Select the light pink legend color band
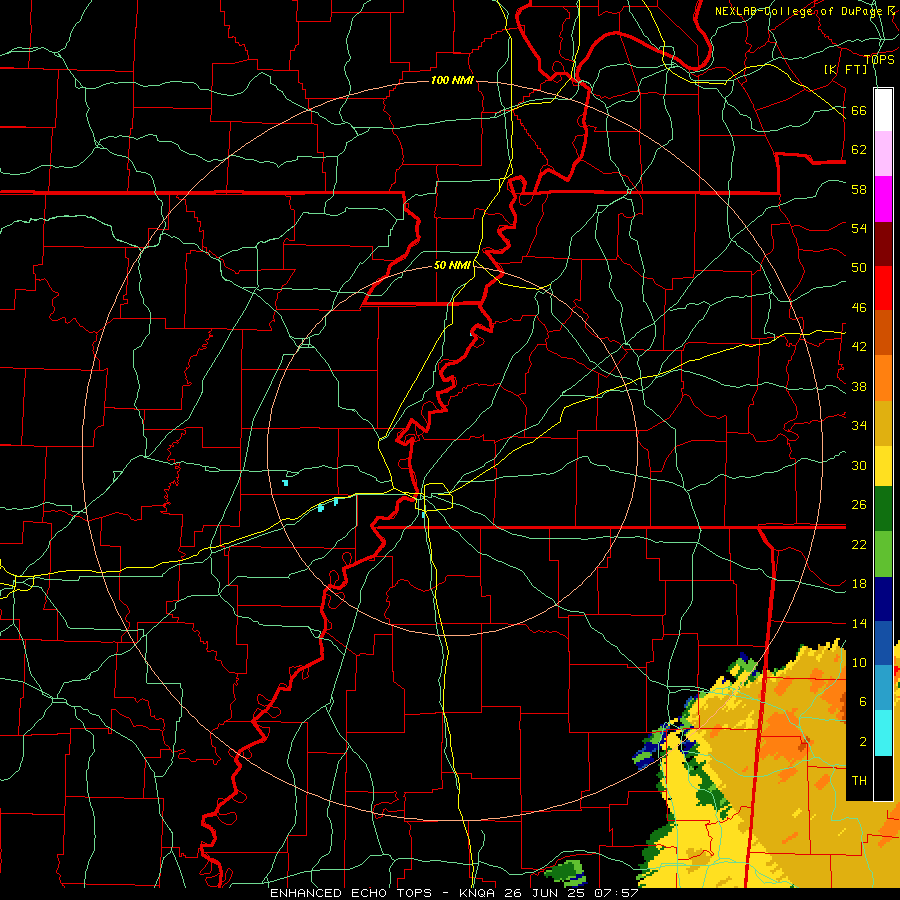This screenshot has height=900, width=900. coord(883,154)
